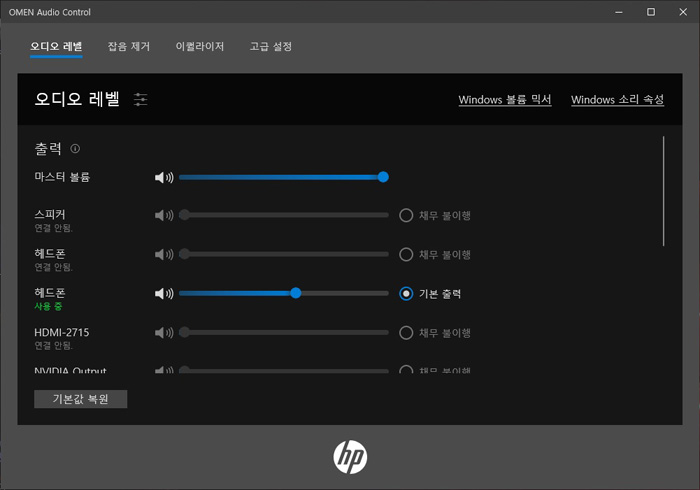Mute the in-use 헤드폰 (사용 중) speaker icon
This screenshot has height=490, width=700.
click(164, 294)
